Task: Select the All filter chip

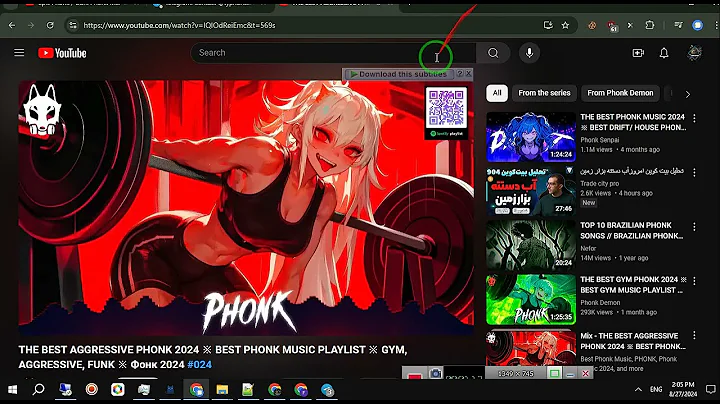Action: 497,93
